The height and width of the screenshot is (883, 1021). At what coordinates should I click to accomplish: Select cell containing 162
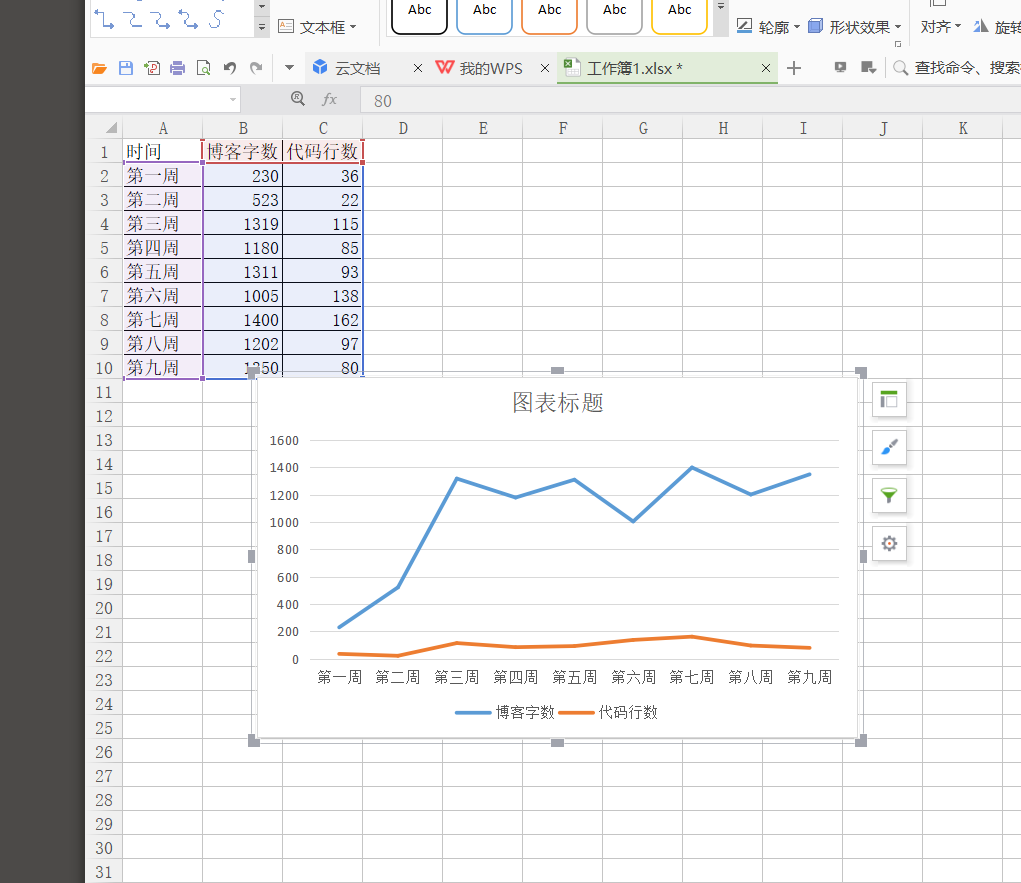click(322, 320)
